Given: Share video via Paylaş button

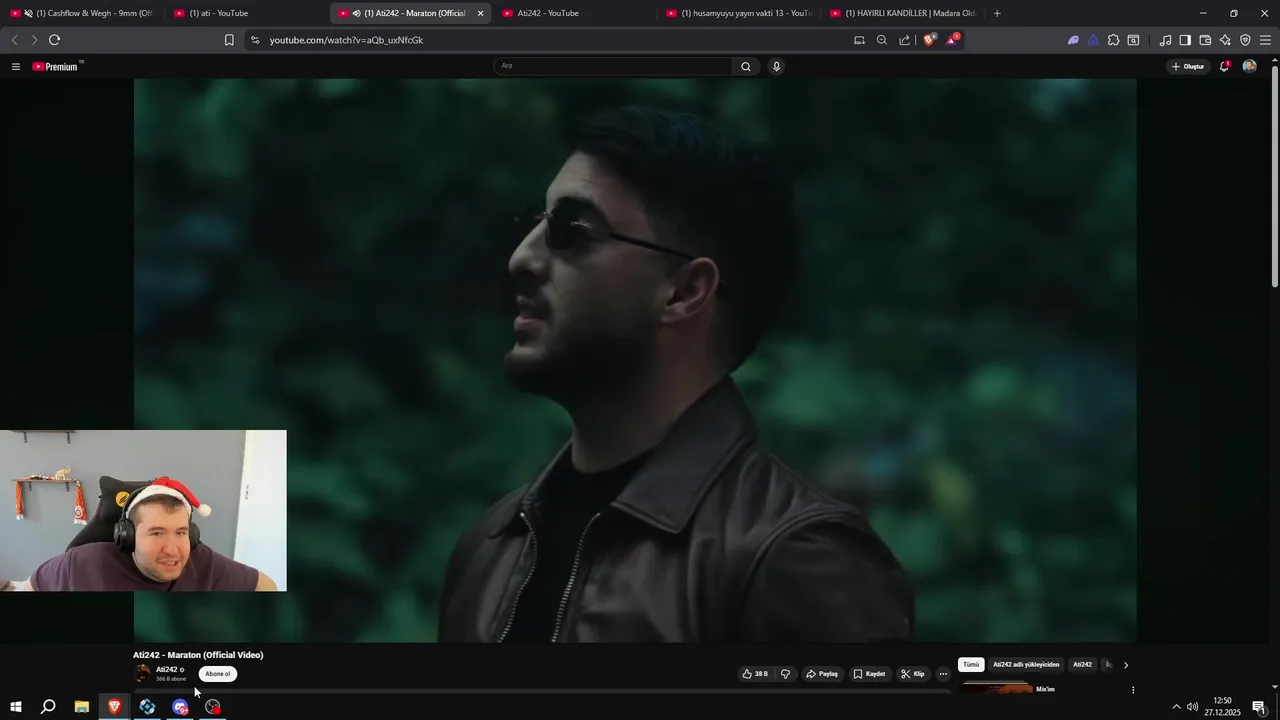Looking at the screenshot, I should (822, 674).
